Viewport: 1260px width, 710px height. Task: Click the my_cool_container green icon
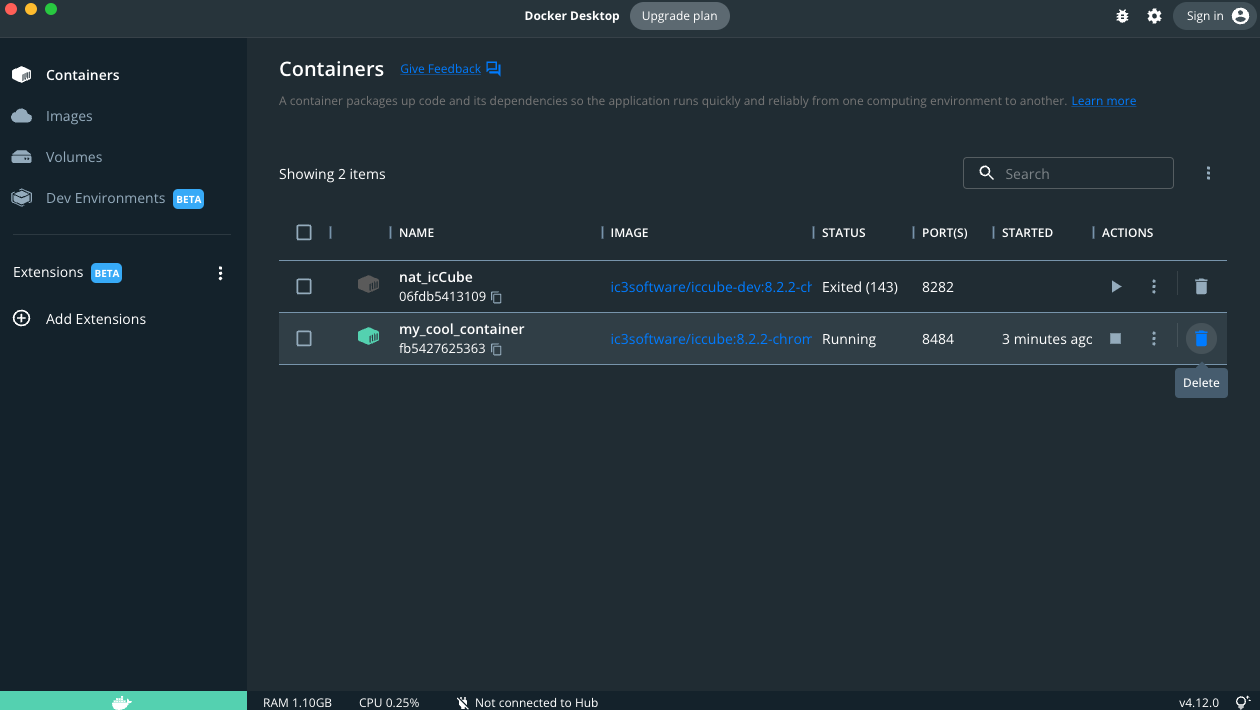coord(368,337)
